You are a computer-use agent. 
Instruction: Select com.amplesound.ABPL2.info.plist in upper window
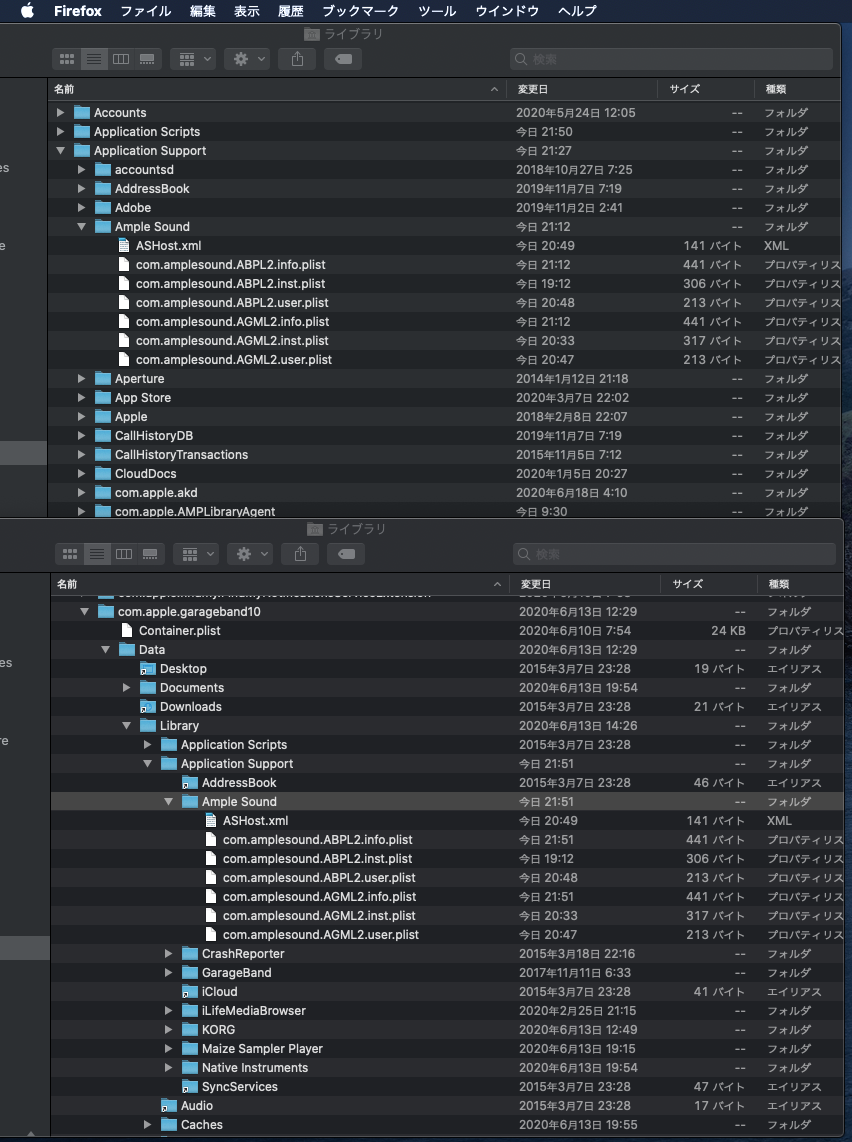(230, 264)
